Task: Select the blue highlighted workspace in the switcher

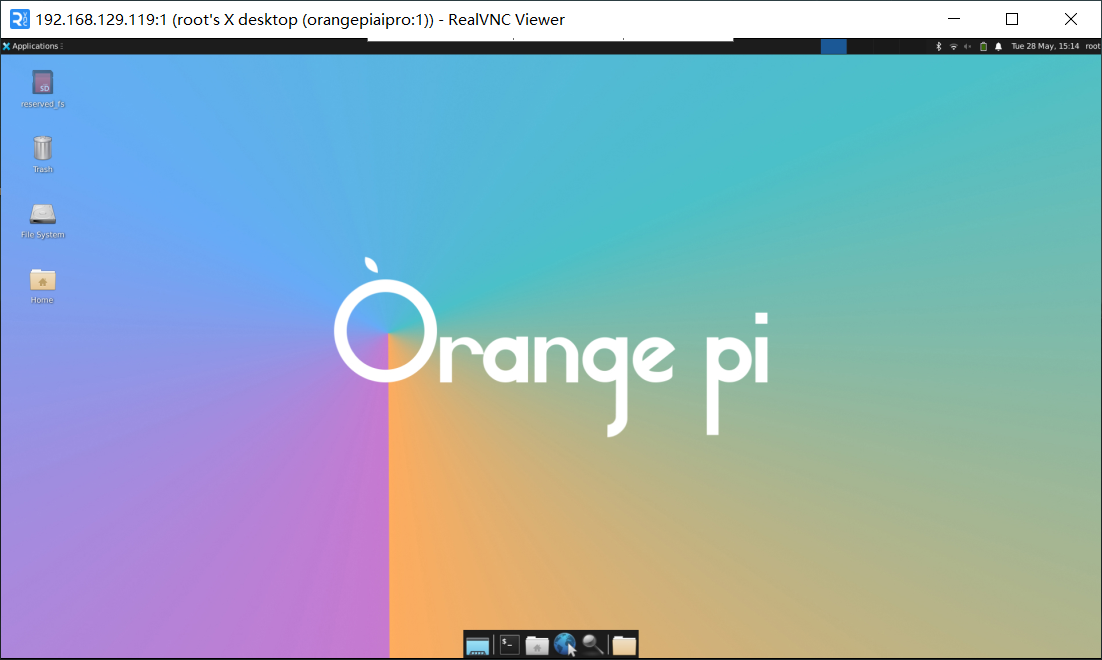Action: (834, 46)
